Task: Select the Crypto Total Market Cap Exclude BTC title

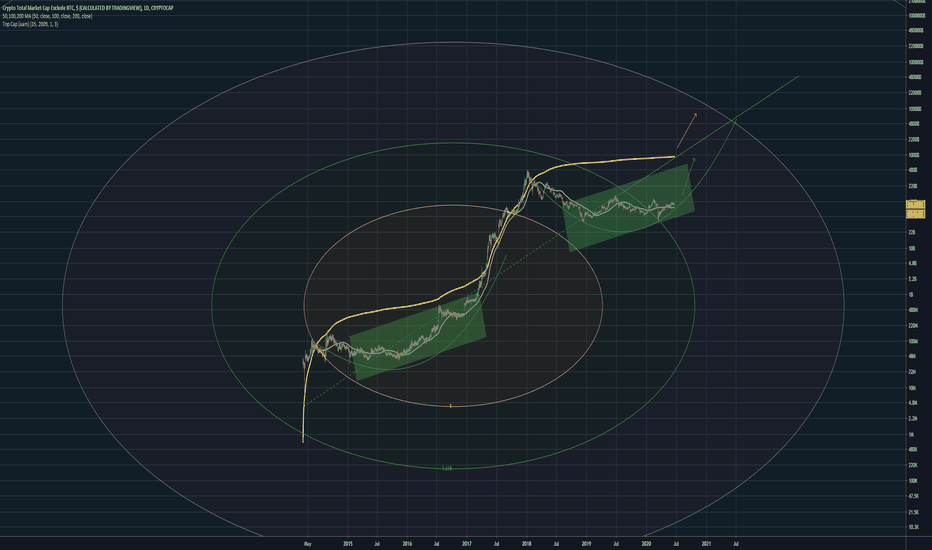Action: (x=87, y=8)
